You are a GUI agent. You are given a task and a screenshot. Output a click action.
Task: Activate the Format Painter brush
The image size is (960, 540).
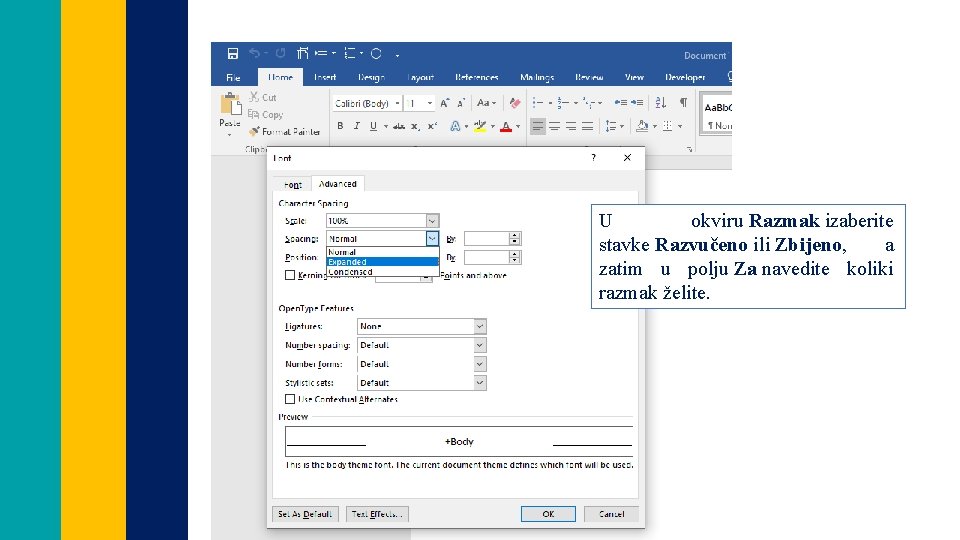click(x=285, y=132)
